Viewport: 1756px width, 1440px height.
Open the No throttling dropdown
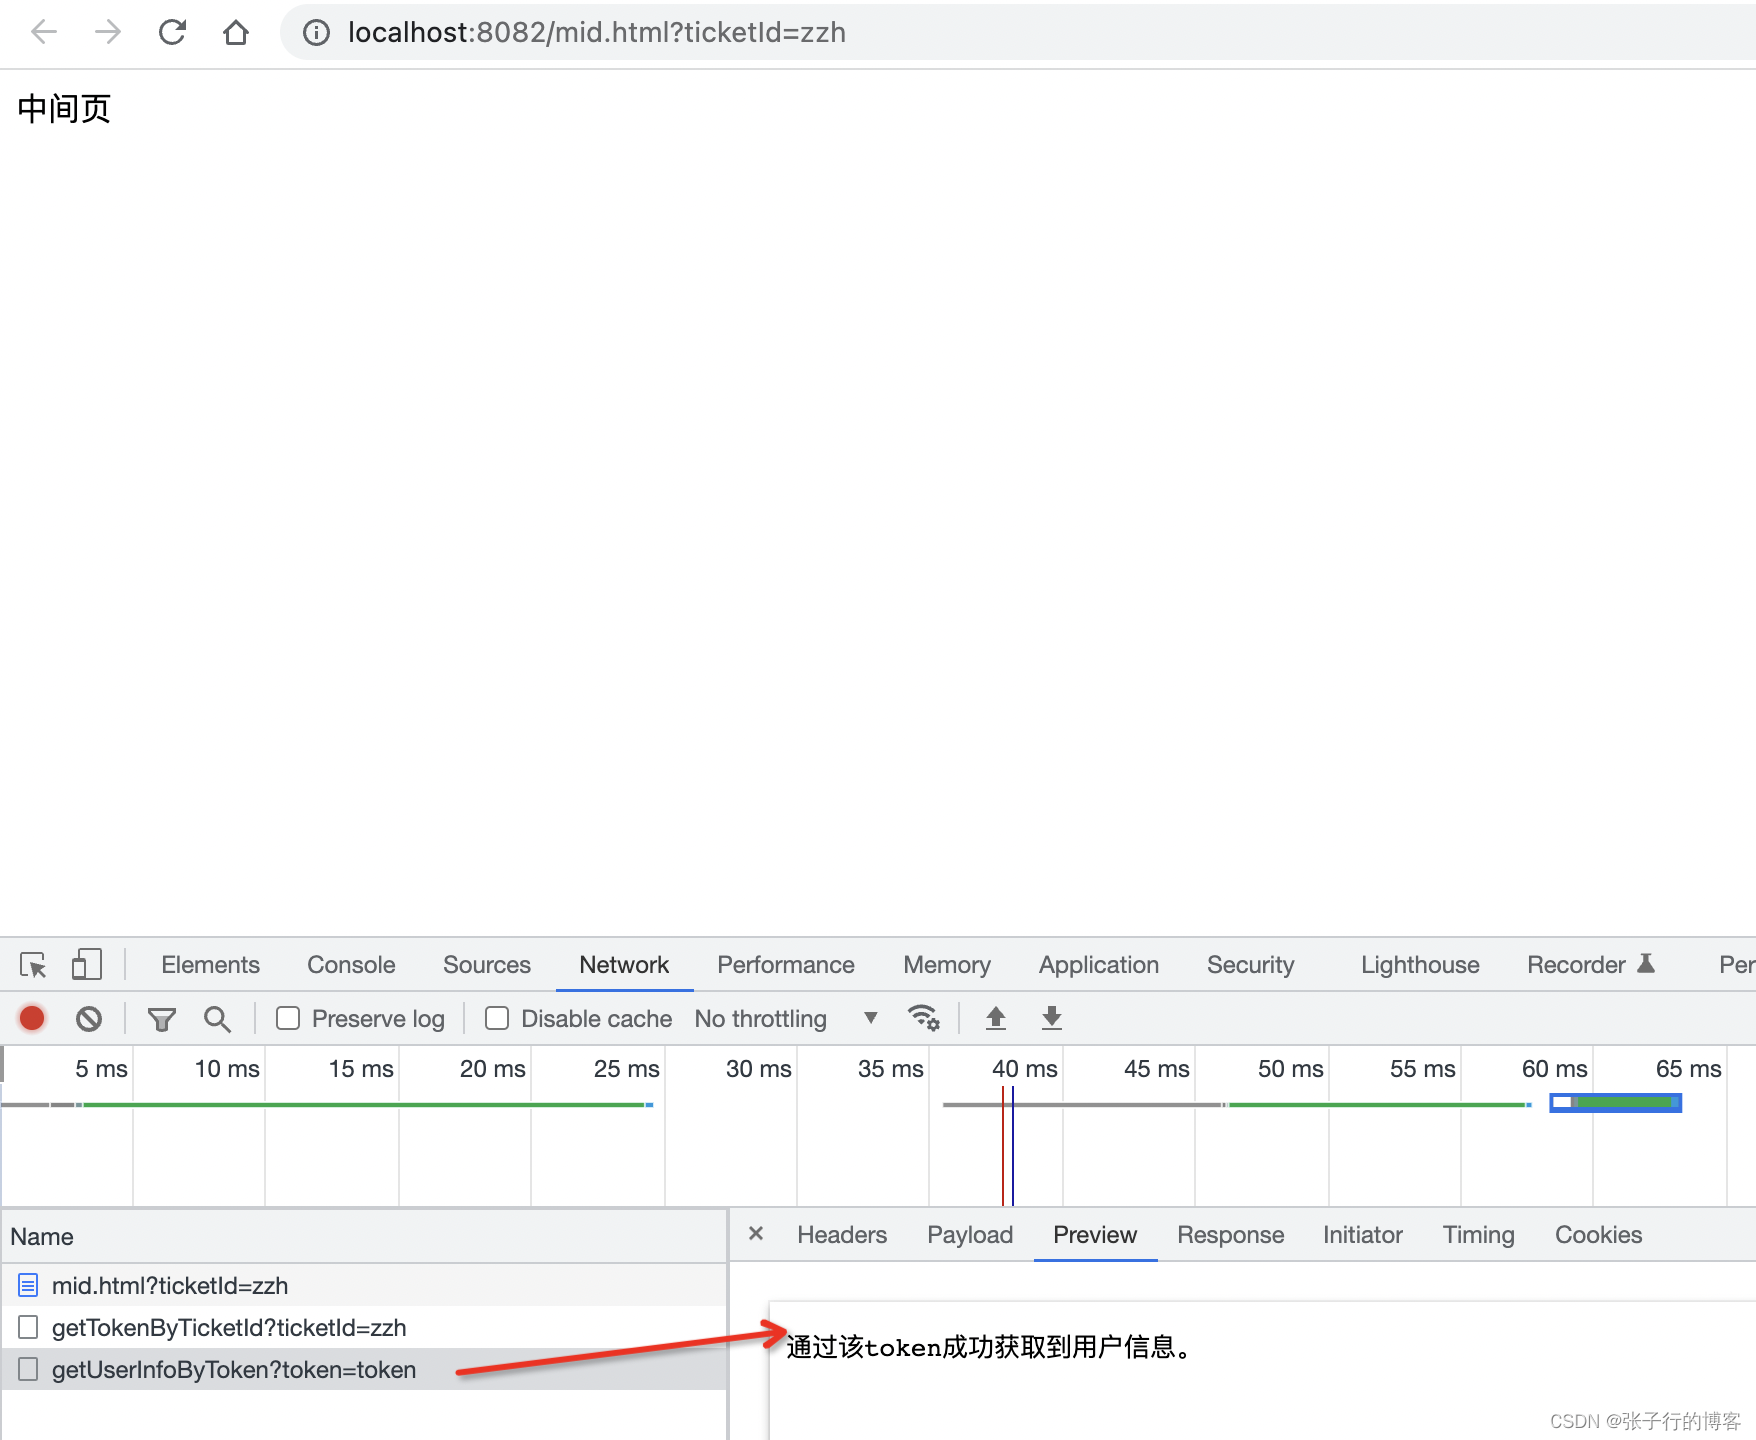tap(786, 1019)
